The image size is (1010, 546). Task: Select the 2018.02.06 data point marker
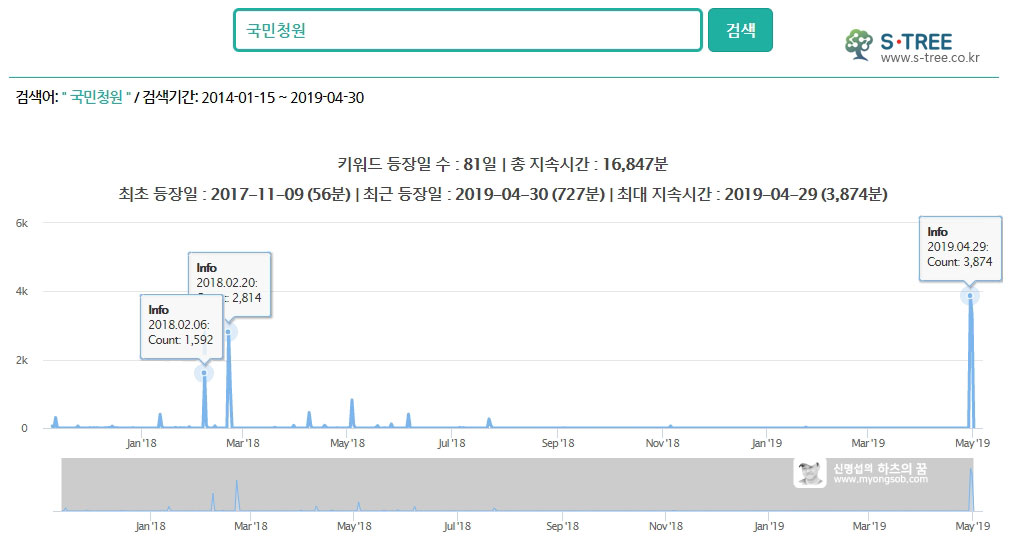point(204,373)
